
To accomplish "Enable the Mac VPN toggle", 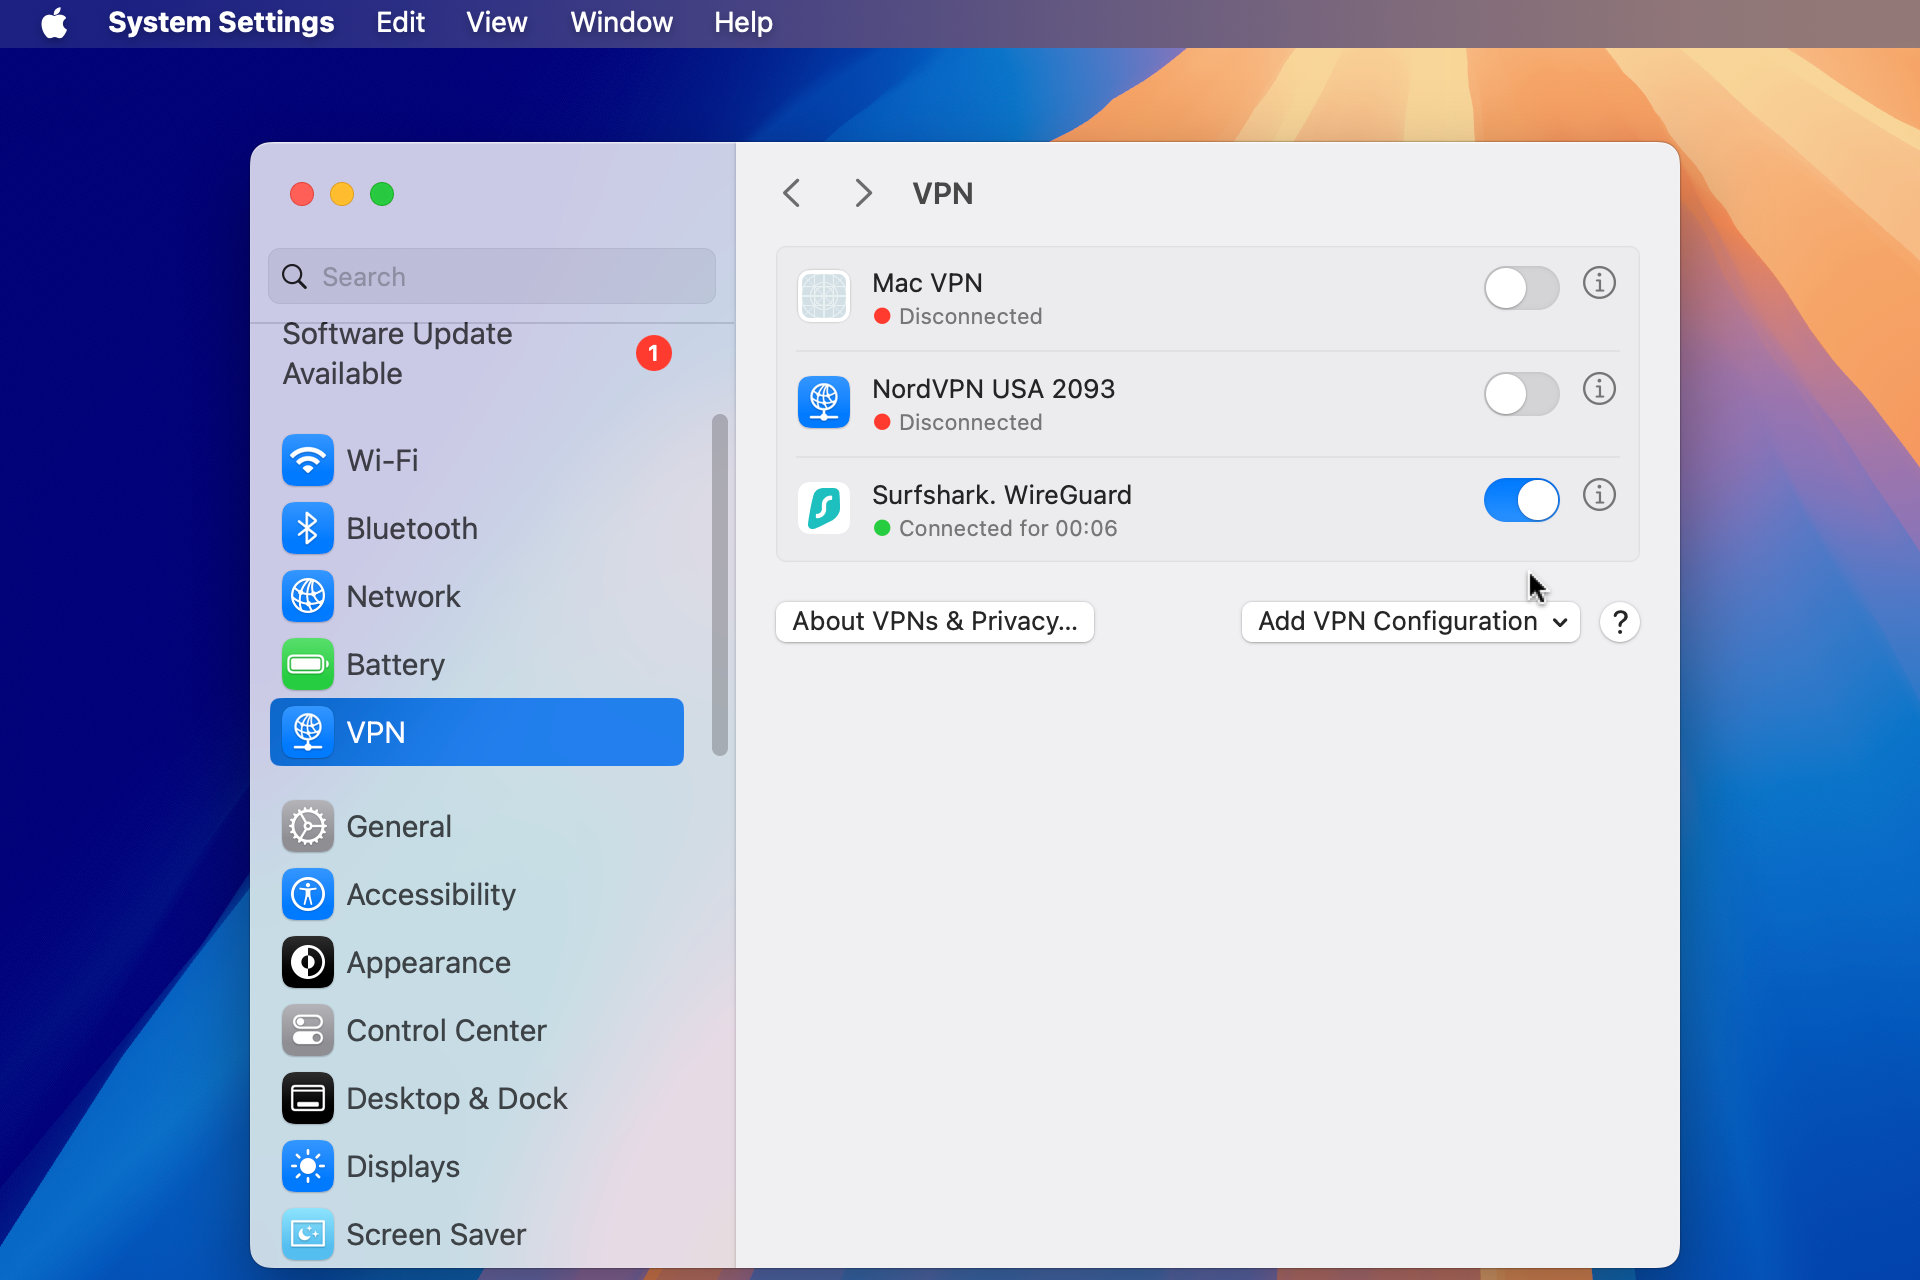I will coord(1521,286).
